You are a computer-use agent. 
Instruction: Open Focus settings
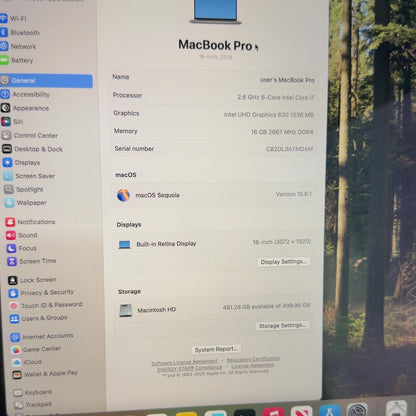(22, 248)
